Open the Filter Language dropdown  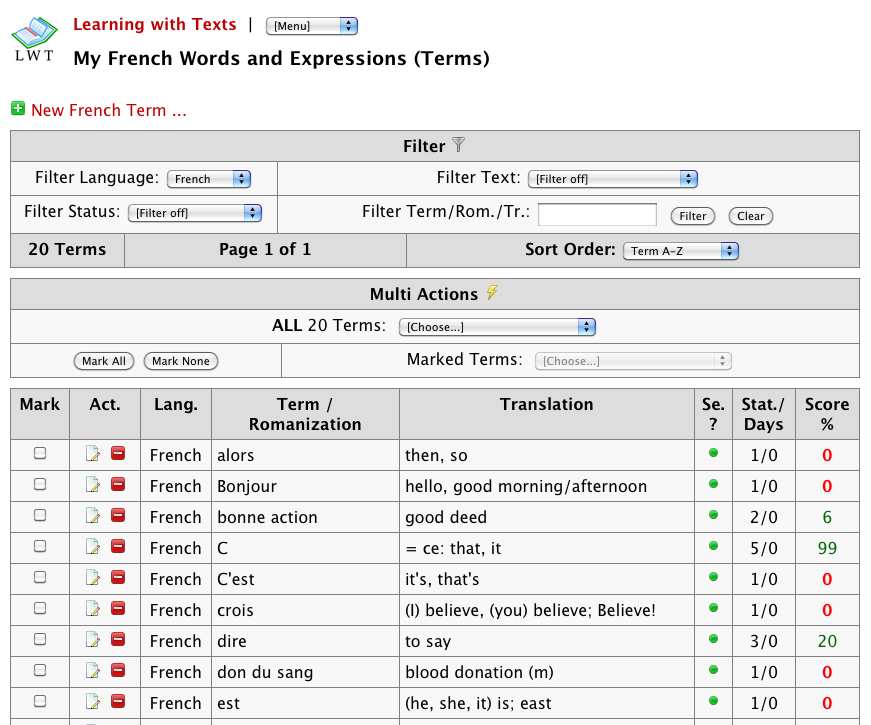209,179
